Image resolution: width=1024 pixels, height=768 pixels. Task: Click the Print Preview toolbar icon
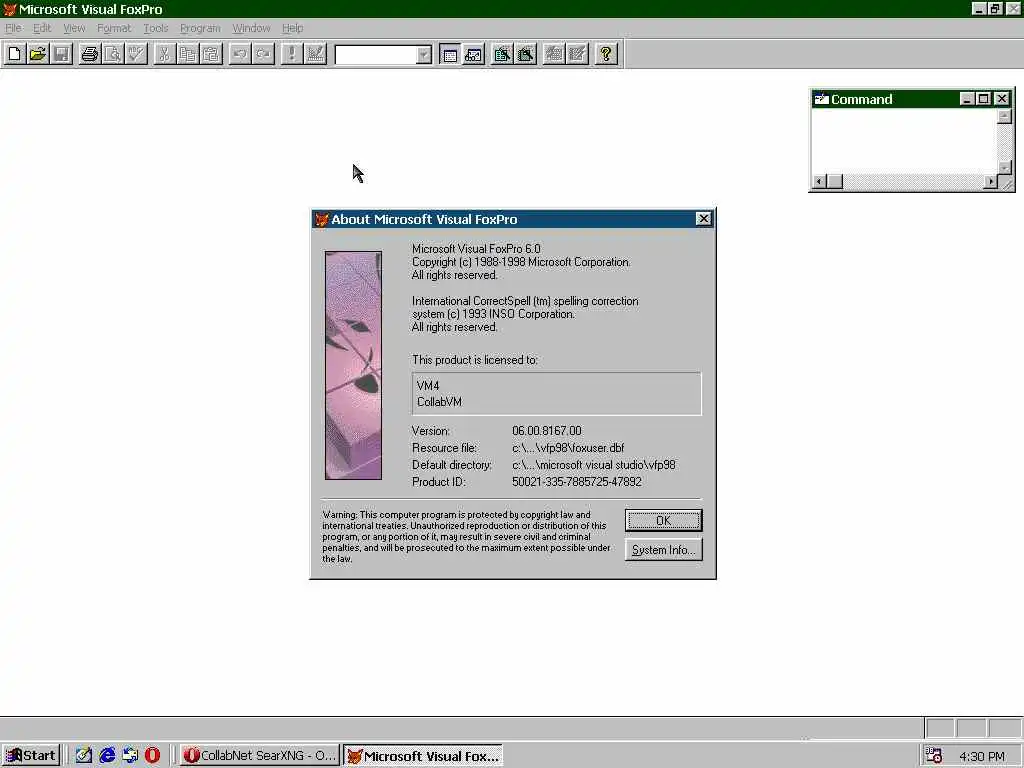point(113,54)
